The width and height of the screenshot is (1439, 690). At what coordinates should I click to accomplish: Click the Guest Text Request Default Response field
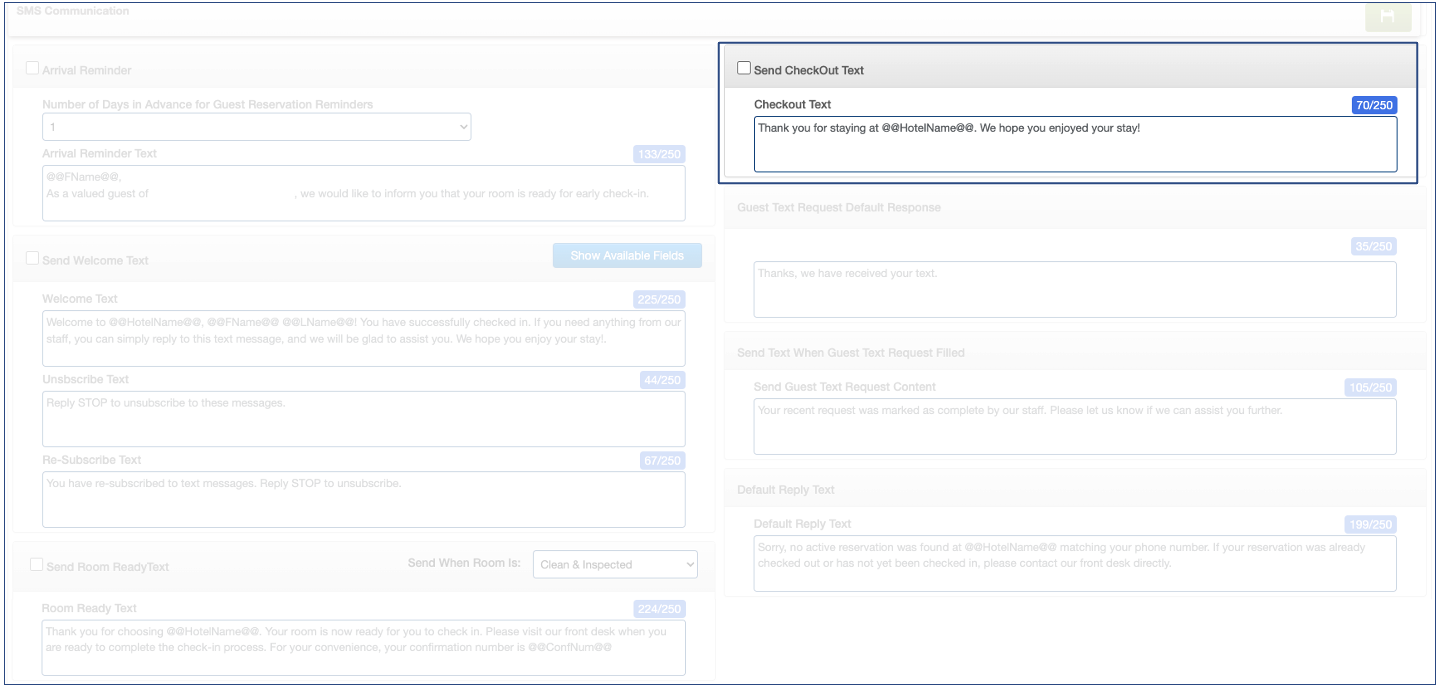click(1075, 289)
